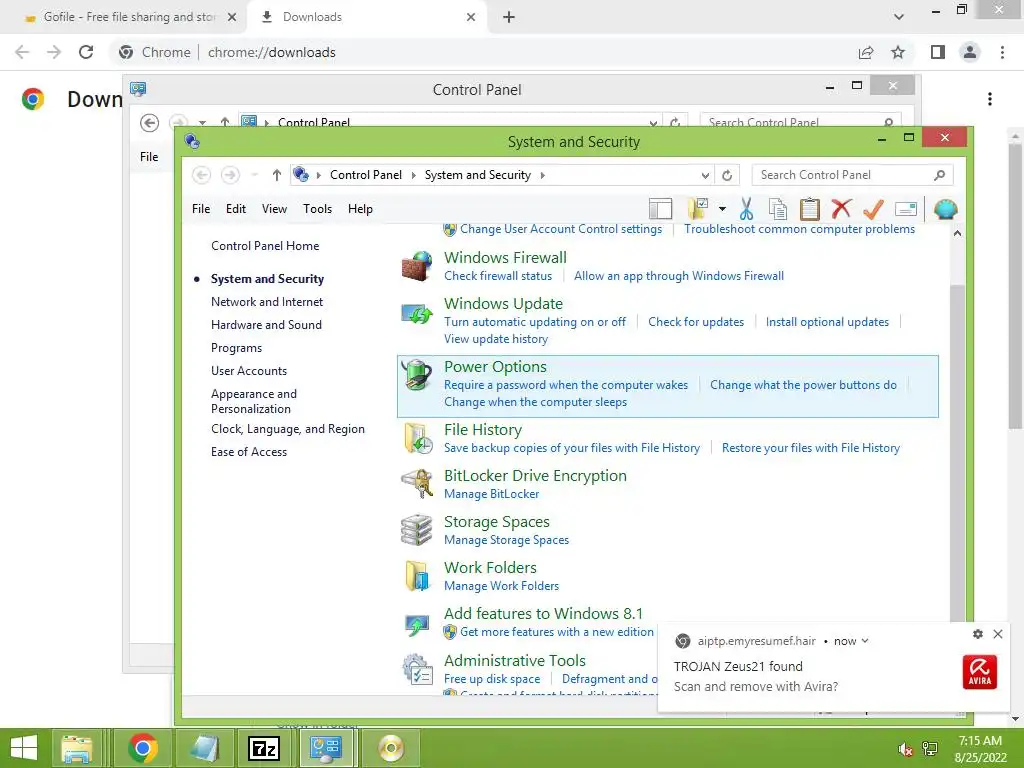Image resolution: width=1024 pixels, height=768 pixels.
Task: Open Chrome from the taskbar
Action: point(143,748)
